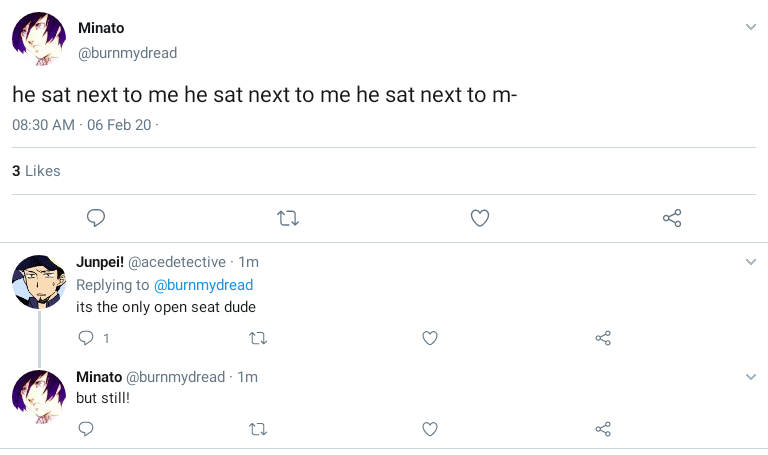Image resolution: width=768 pixels, height=455 pixels.
Task: Retweet Minato's main tweet
Action: click(x=288, y=218)
